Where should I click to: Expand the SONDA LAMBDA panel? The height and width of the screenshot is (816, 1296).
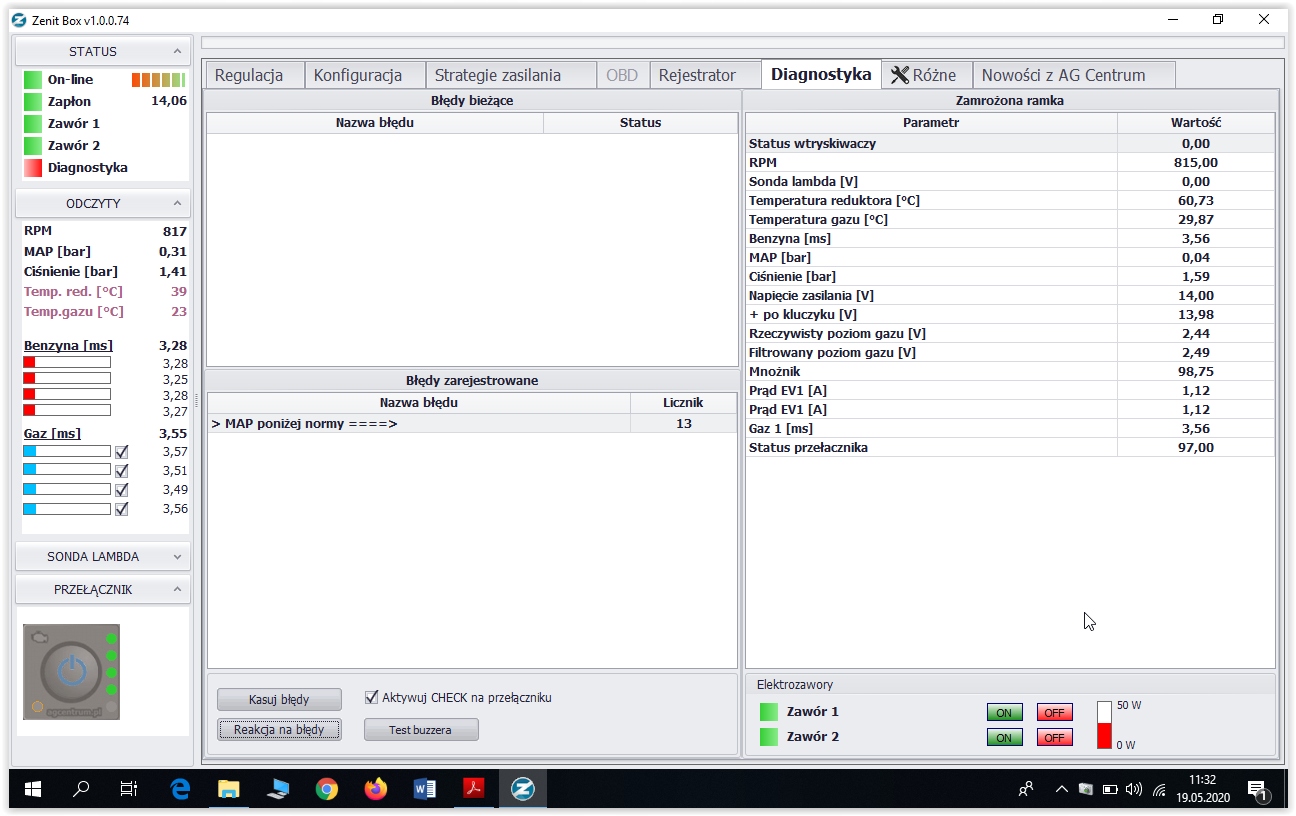click(177, 556)
